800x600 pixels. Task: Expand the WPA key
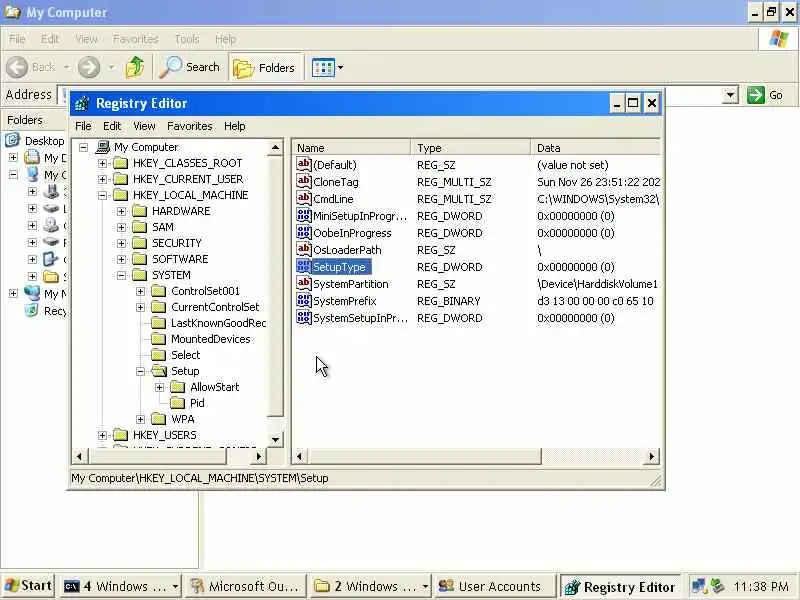pos(140,419)
